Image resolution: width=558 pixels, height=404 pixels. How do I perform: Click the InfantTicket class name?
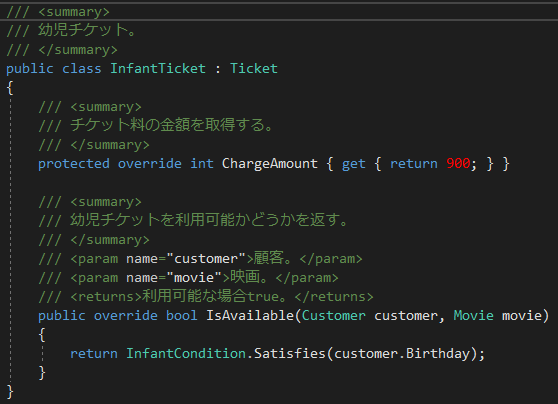(x=158, y=68)
